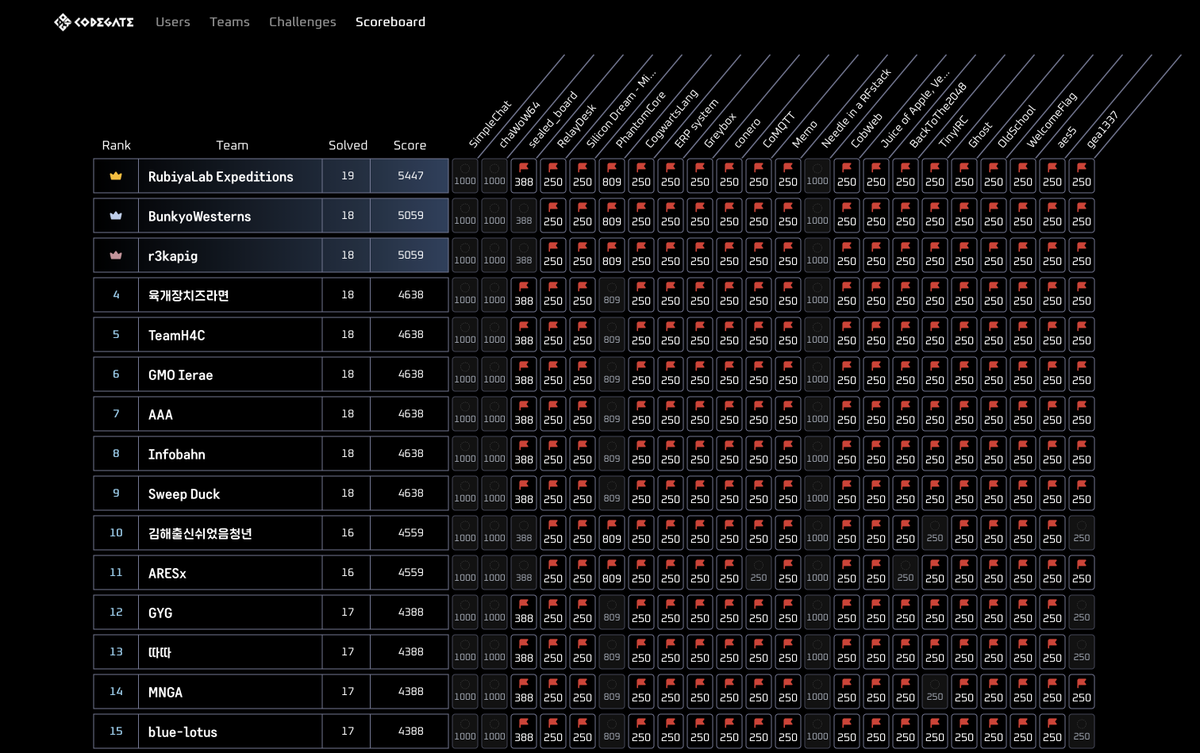1200x753 pixels.
Task: Select the Needle in a RFstack column header
Action: pos(856,109)
